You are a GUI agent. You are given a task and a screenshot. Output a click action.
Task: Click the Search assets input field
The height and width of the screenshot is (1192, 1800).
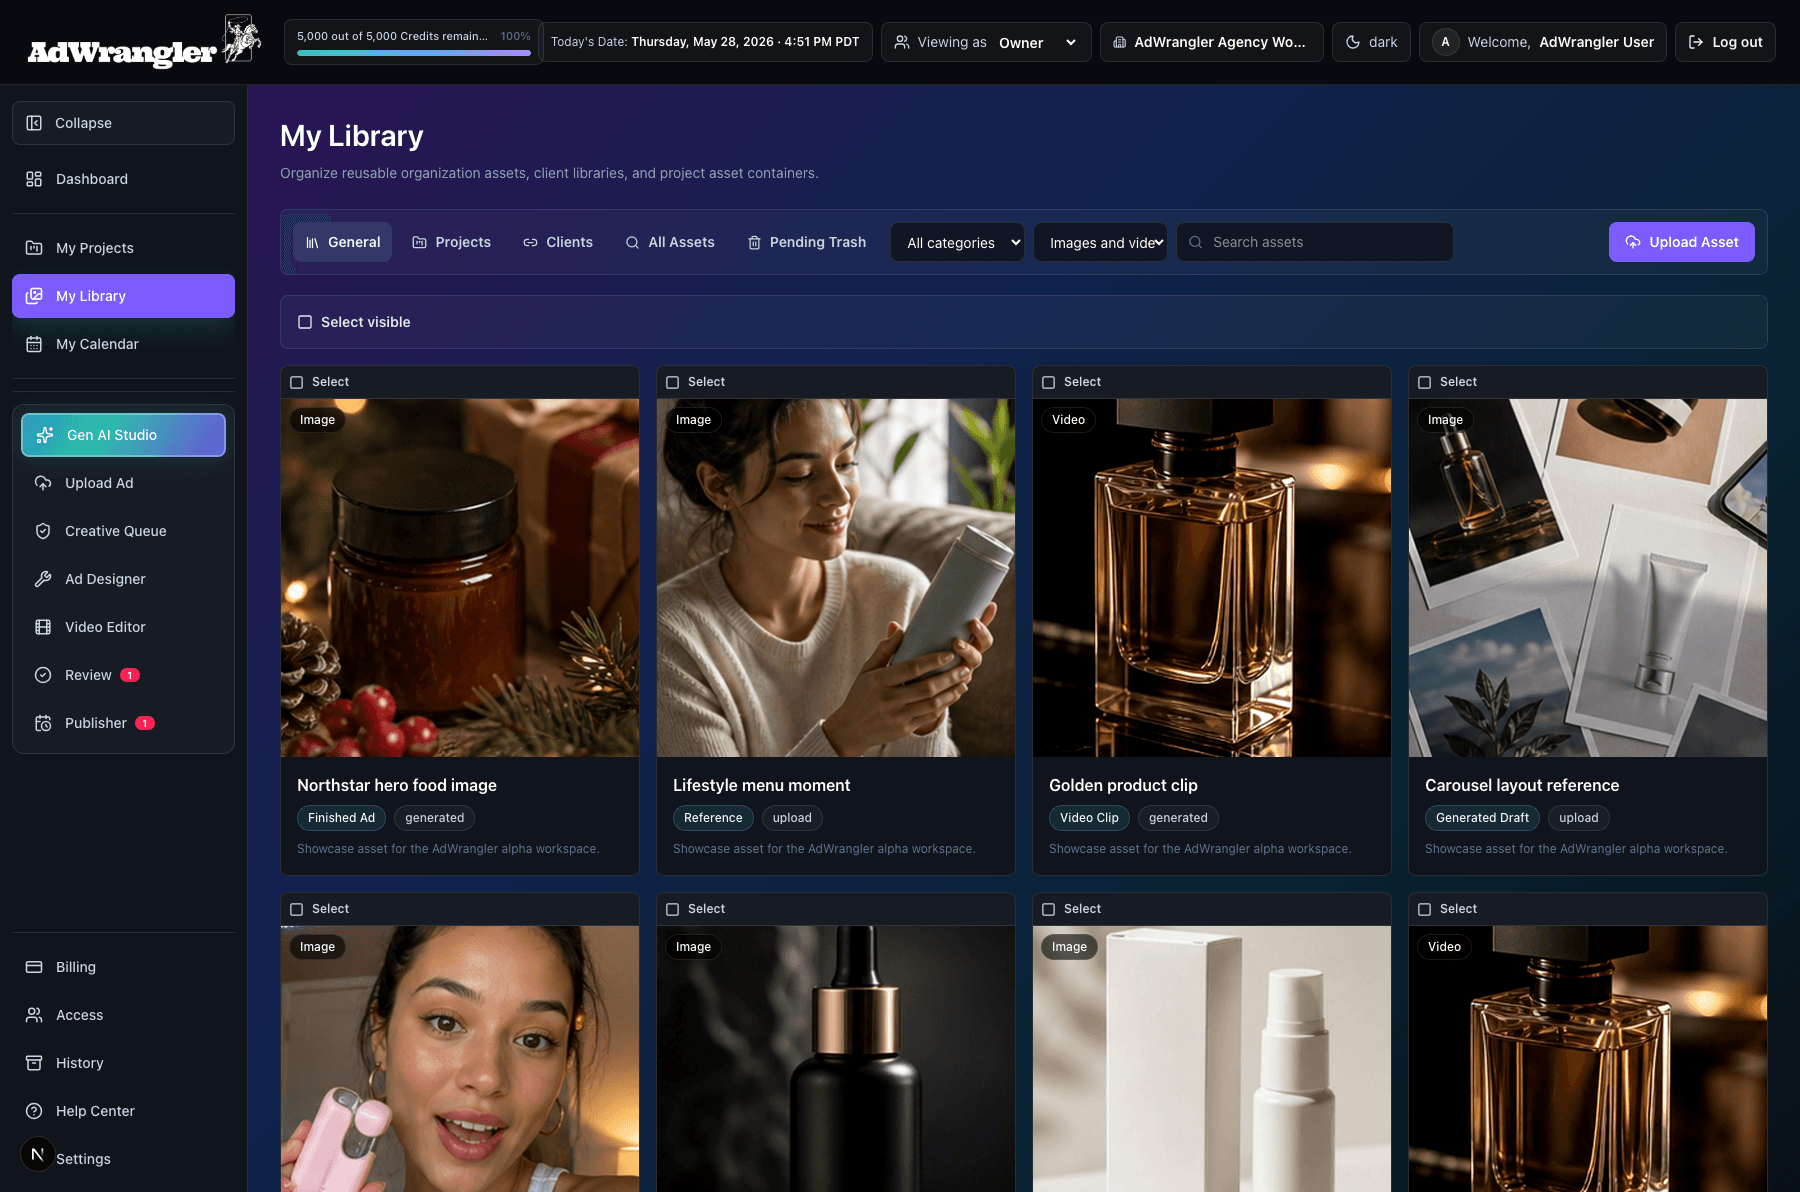tap(1315, 242)
